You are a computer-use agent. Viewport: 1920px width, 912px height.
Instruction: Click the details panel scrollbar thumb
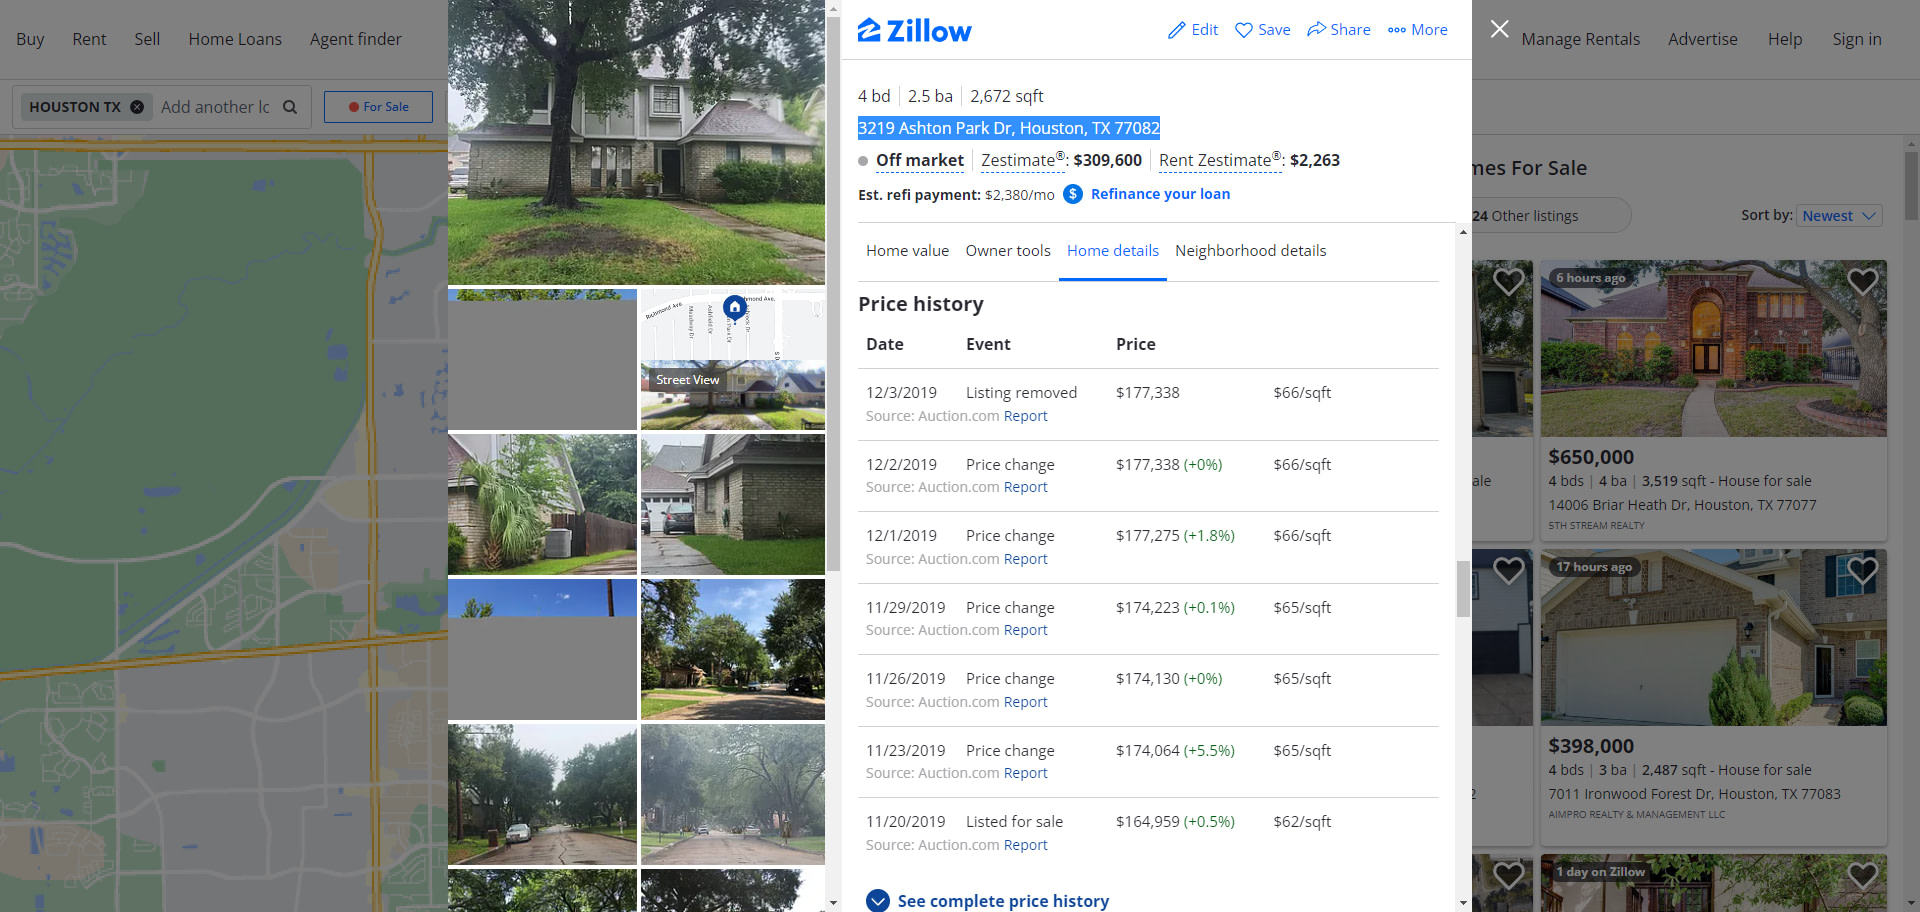pos(1463,589)
